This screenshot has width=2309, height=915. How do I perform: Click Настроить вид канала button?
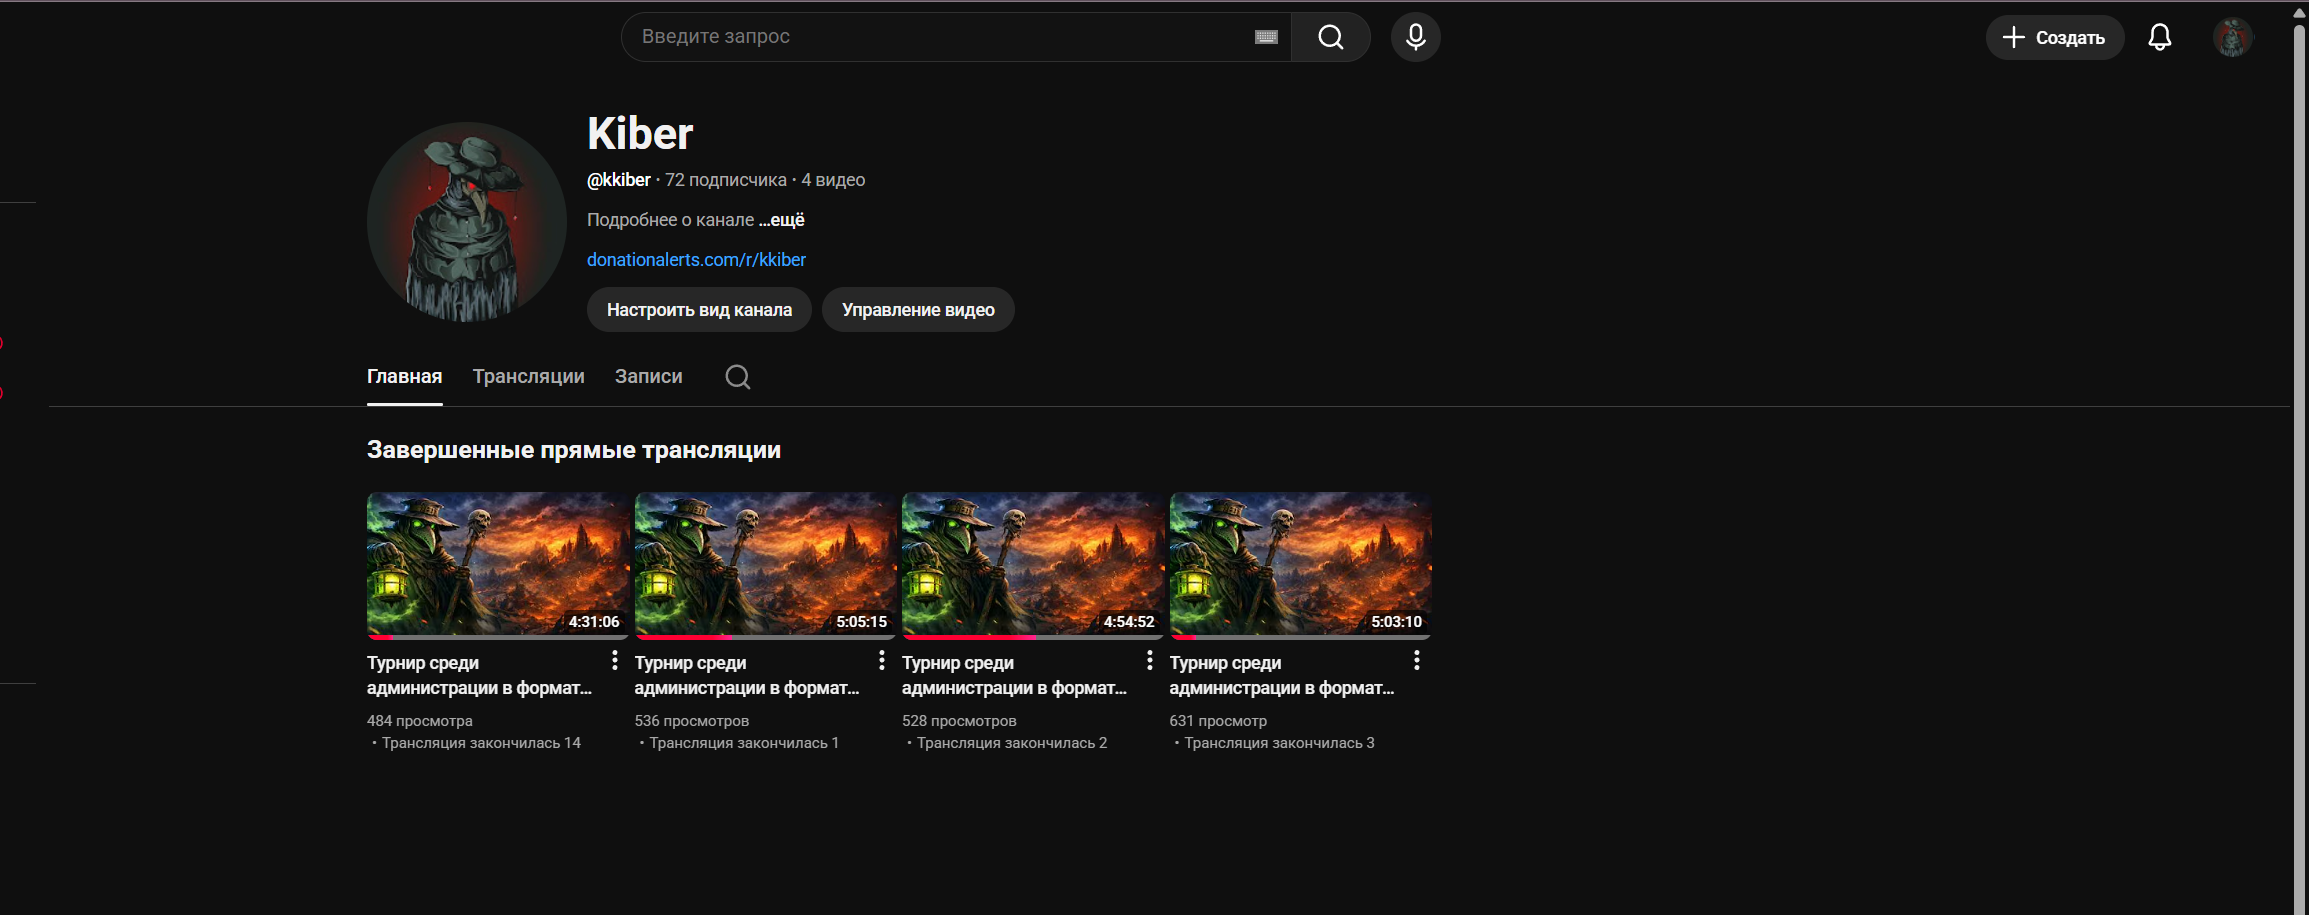(699, 310)
